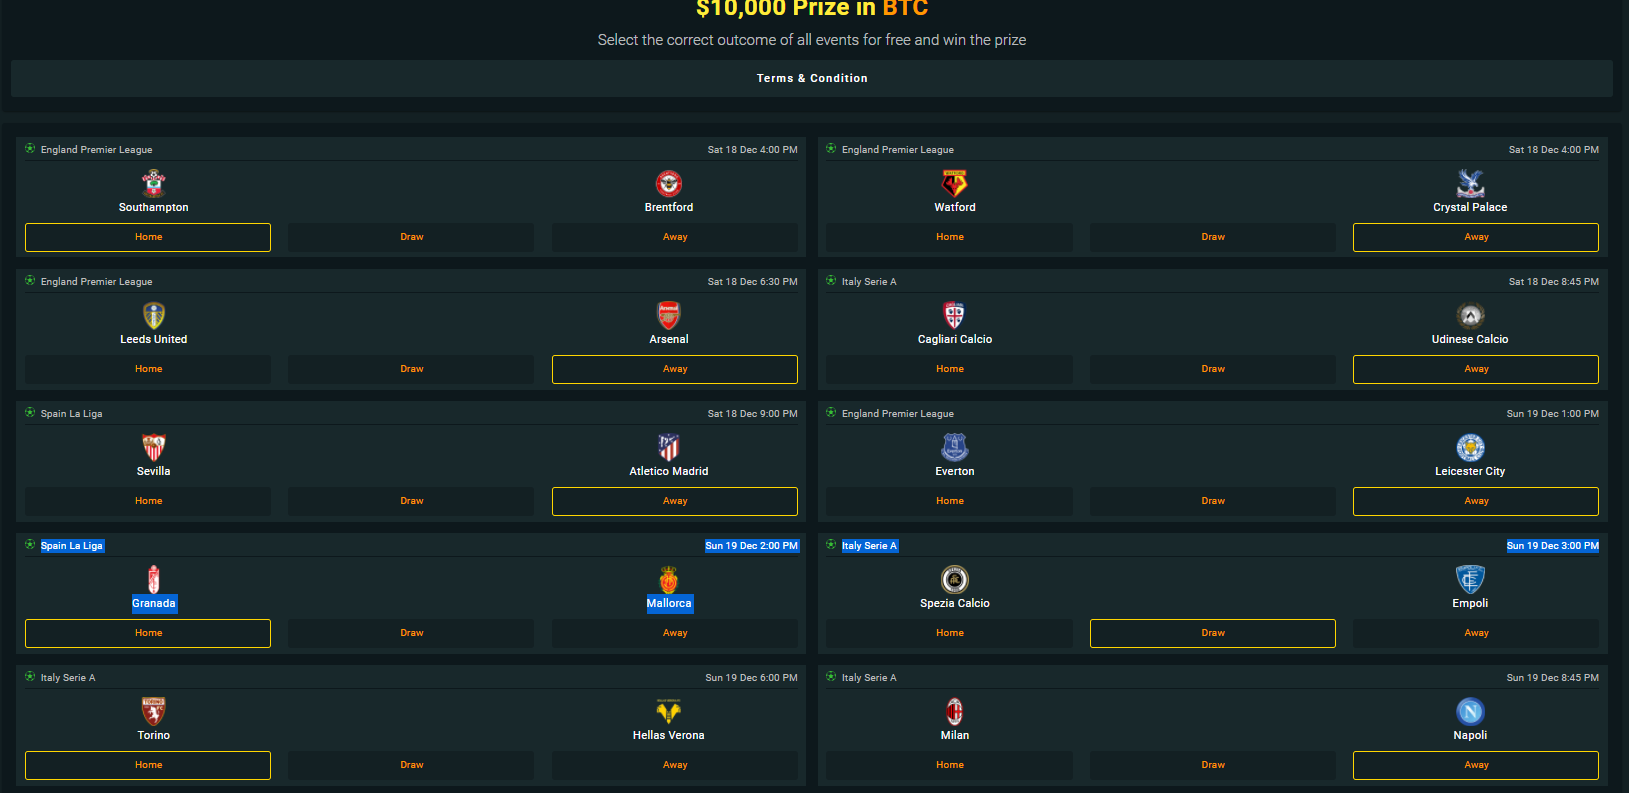Click the Watford club badge
The image size is (1629, 793).
(954, 183)
